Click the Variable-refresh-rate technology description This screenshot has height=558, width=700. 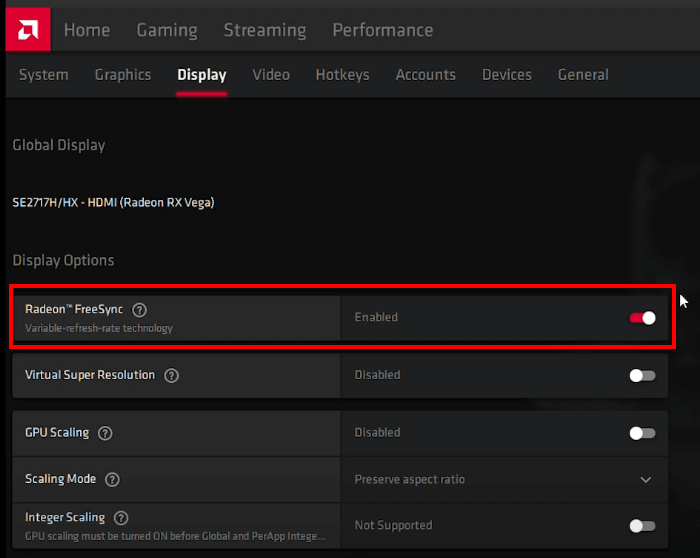[x=99, y=329]
